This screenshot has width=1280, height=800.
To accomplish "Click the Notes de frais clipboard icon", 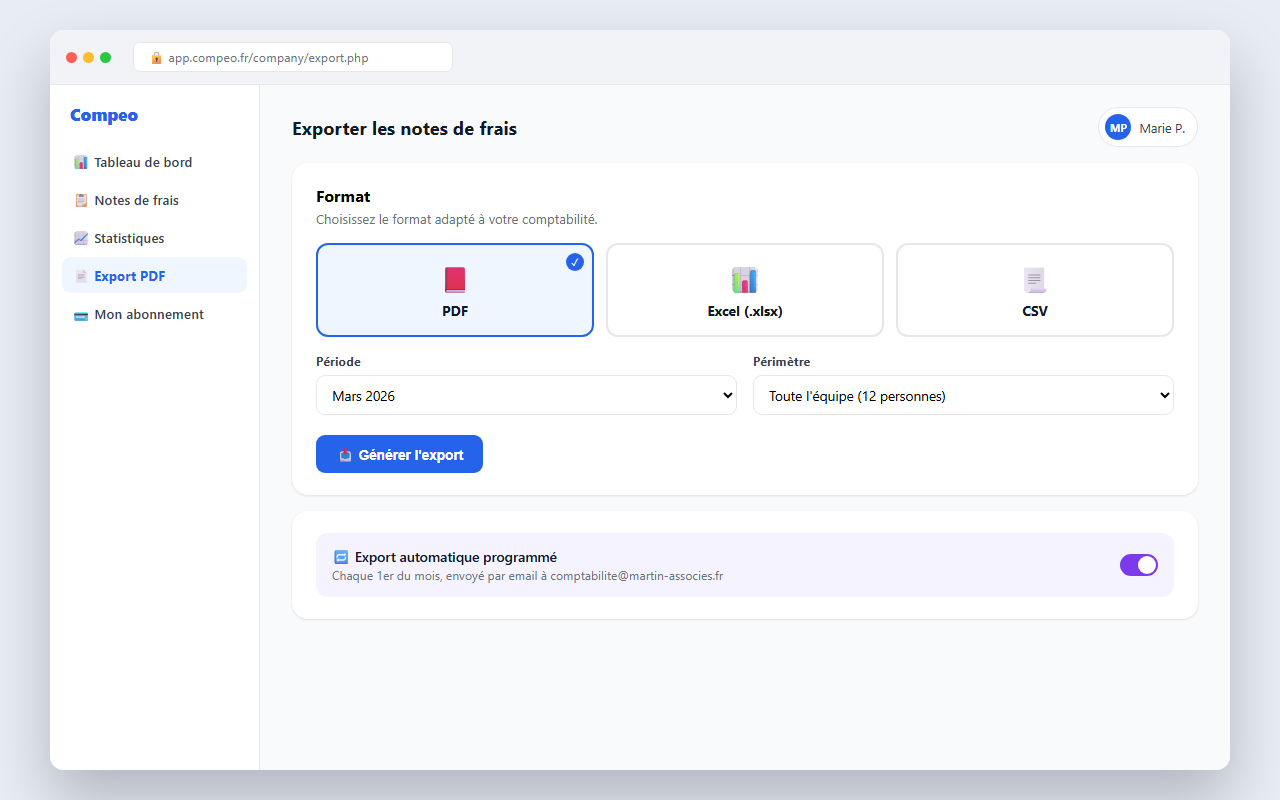I will [x=81, y=200].
